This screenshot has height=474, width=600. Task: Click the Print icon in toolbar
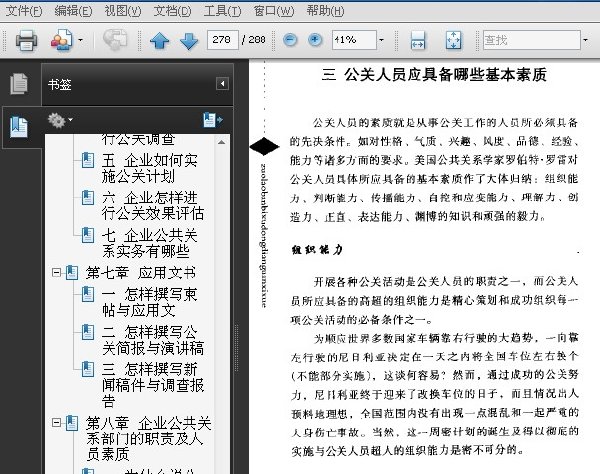pos(26,40)
